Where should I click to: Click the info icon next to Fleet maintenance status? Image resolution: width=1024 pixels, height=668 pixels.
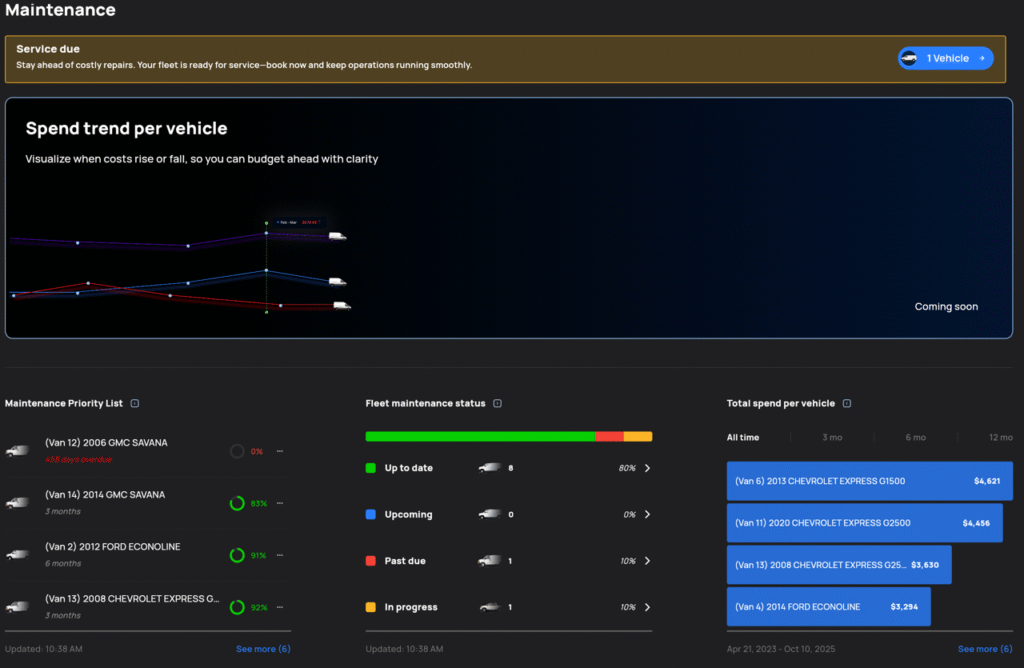coord(497,404)
